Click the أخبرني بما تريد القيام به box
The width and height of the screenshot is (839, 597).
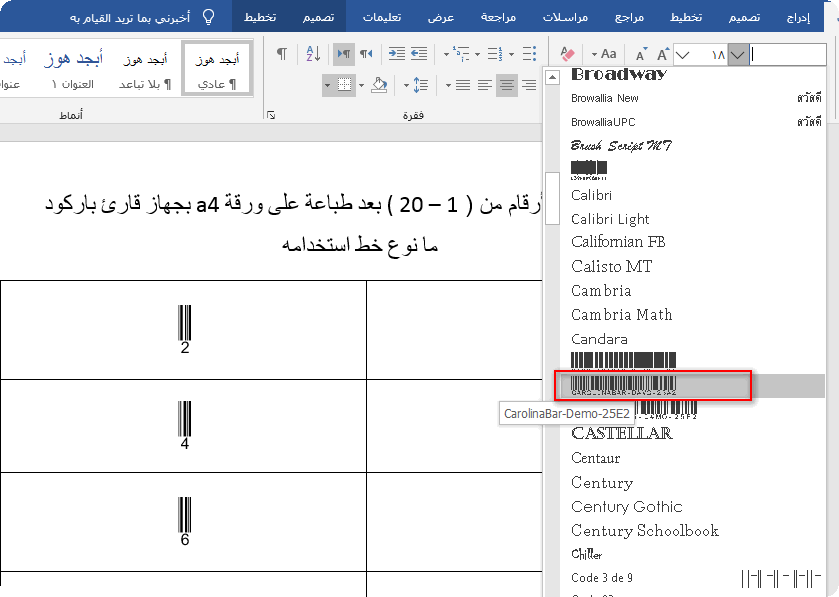click(130, 18)
